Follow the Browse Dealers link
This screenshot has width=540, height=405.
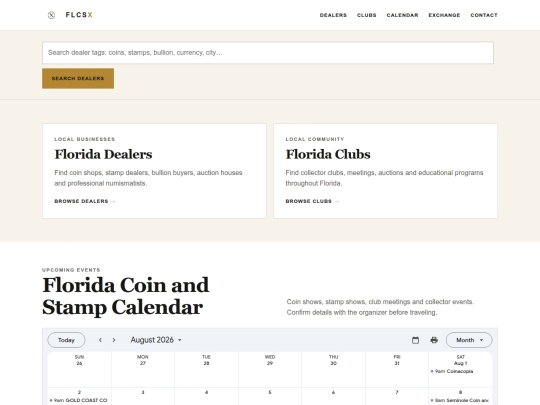coord(85,201)
